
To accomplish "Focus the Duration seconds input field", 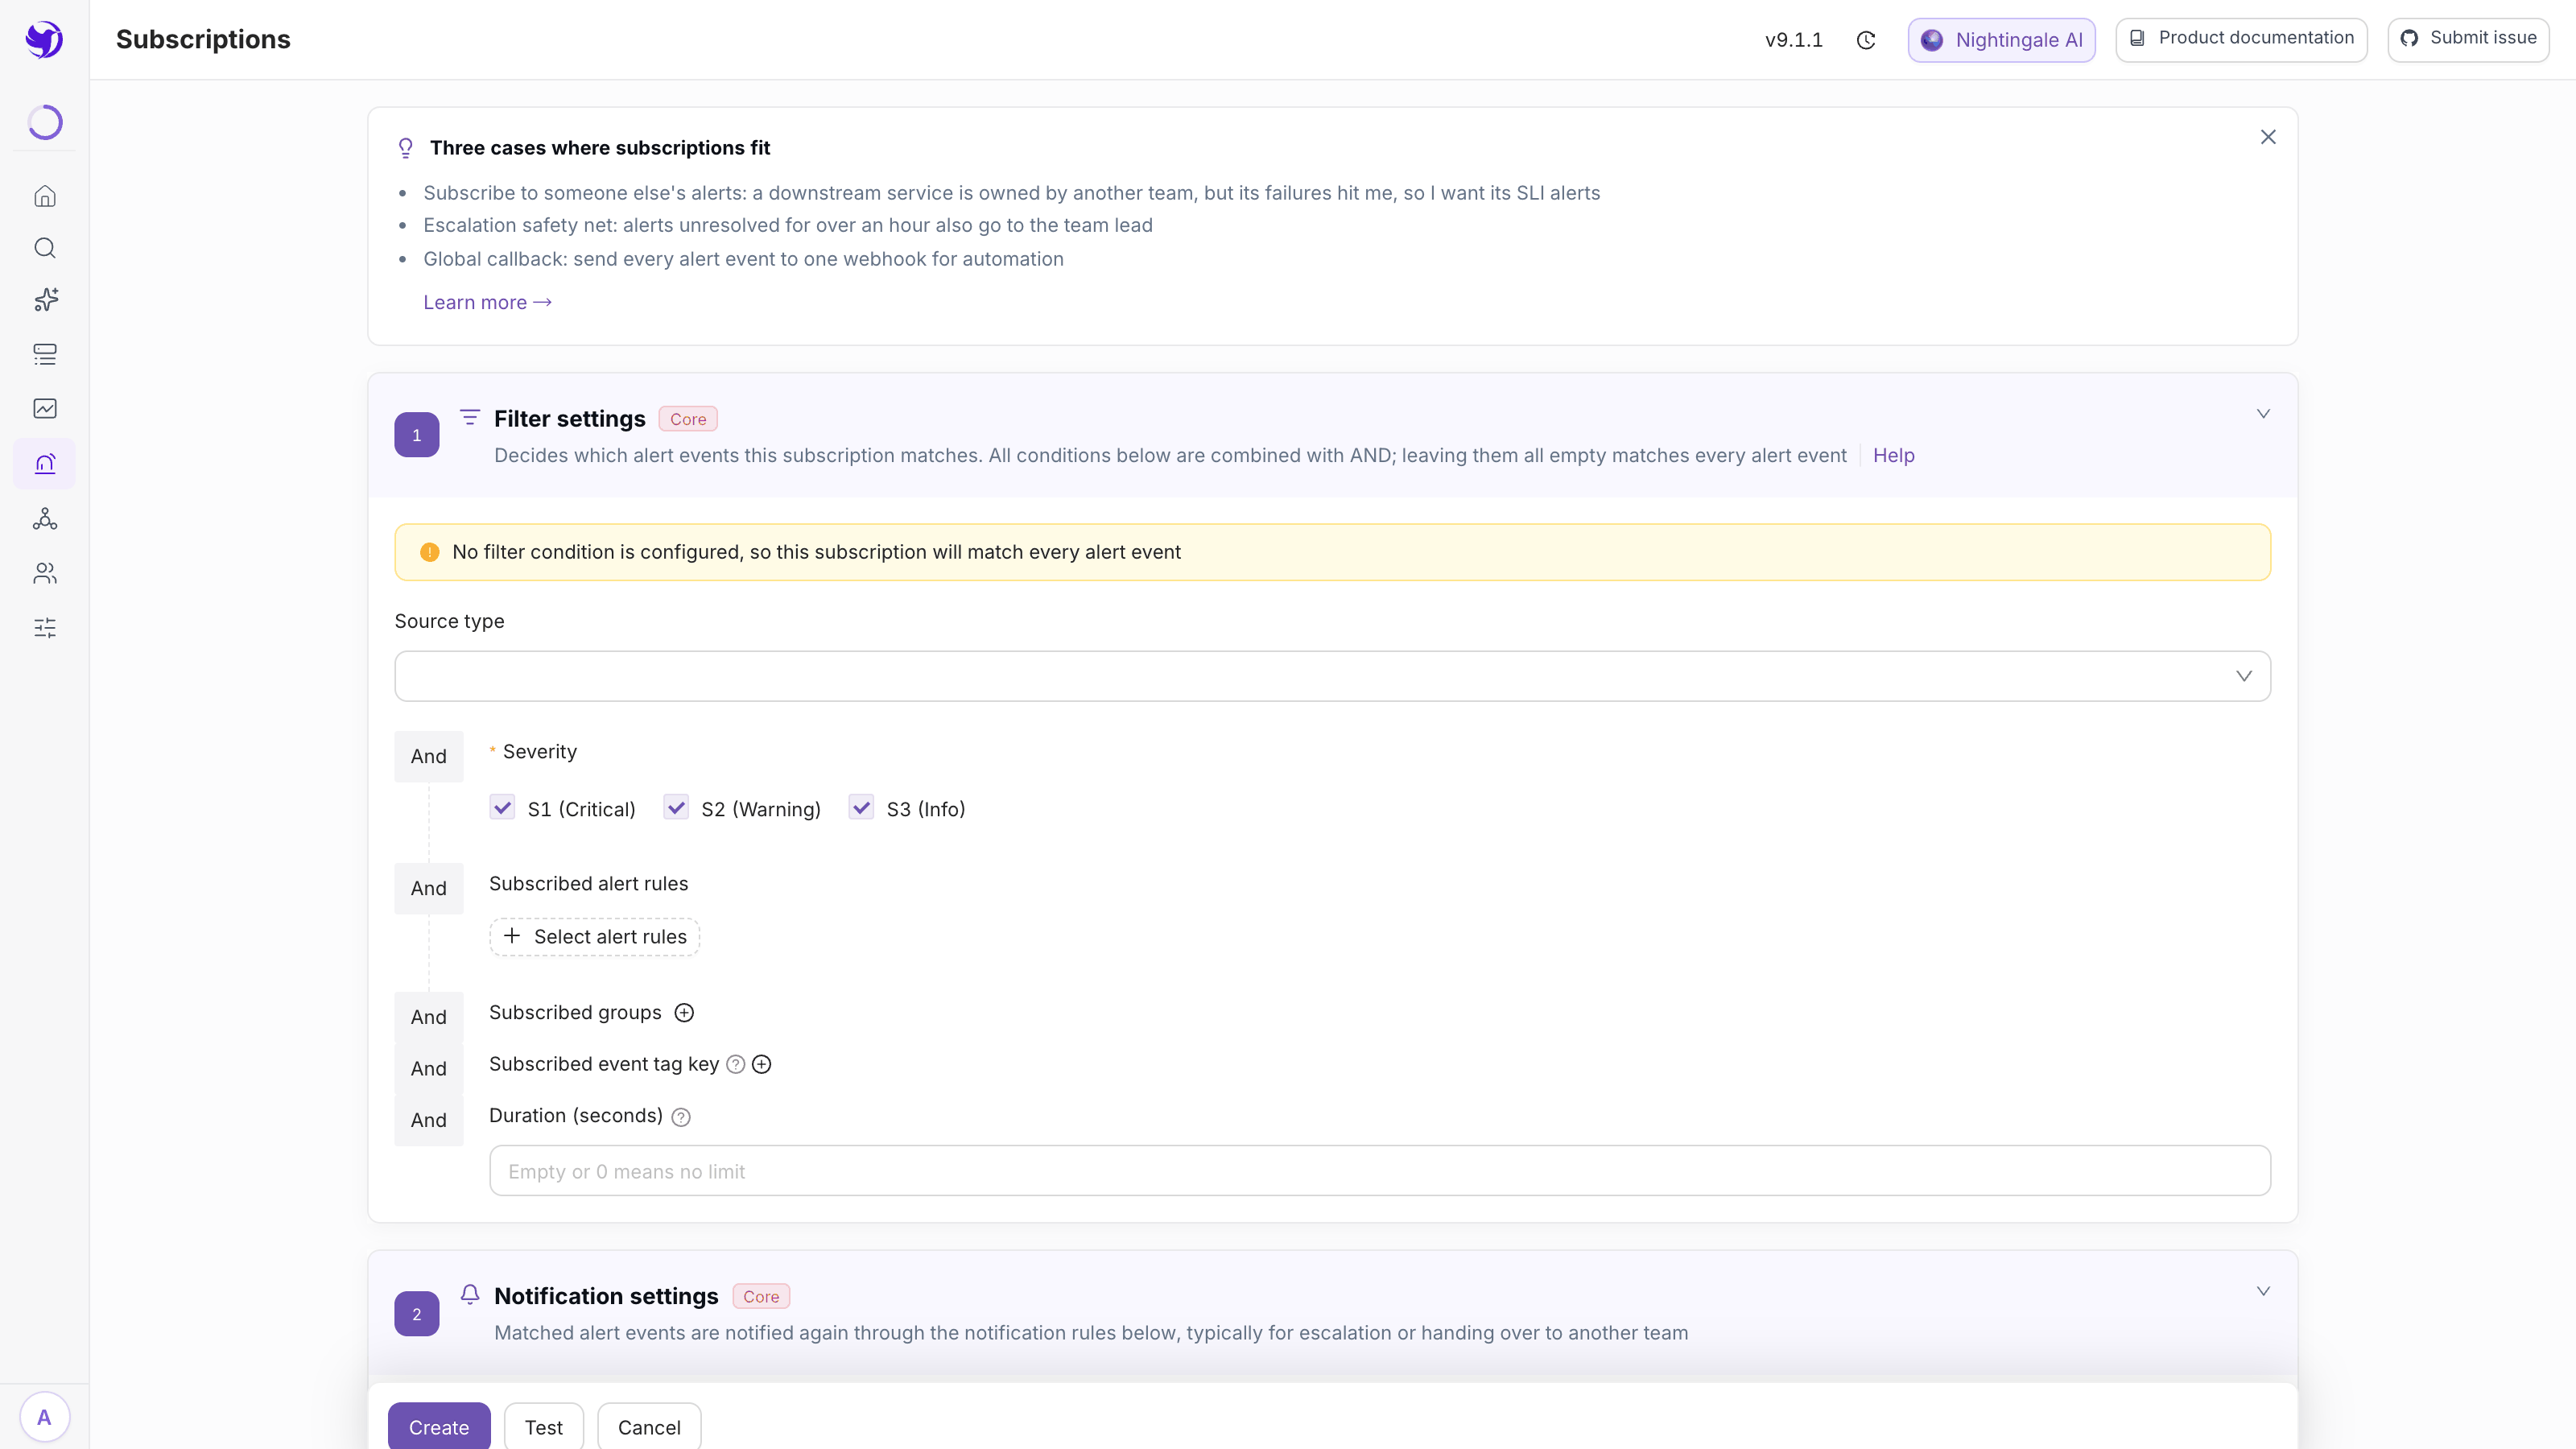I will [x=1380, y=1171].
